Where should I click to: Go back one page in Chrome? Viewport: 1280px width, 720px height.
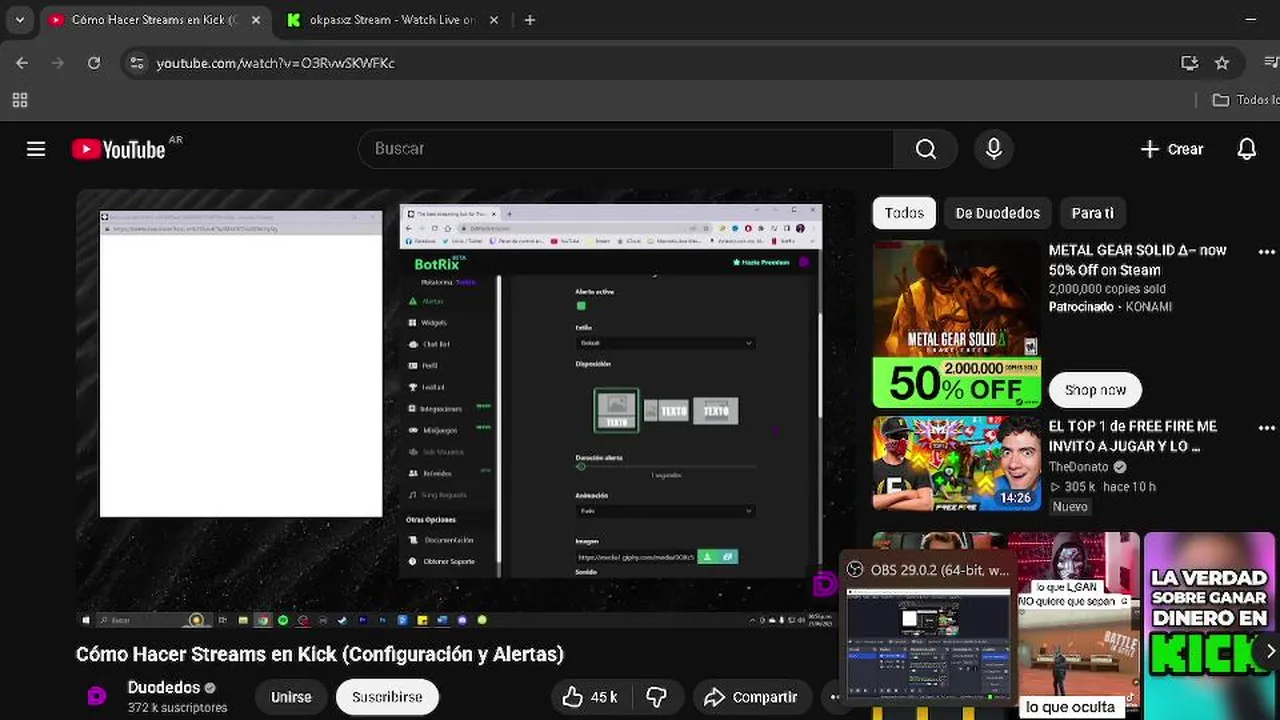22,63
